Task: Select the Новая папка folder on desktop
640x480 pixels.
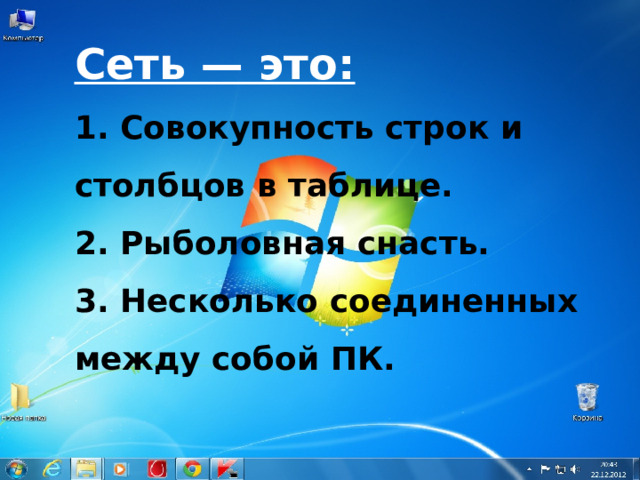Action: (x=23, y=402)
